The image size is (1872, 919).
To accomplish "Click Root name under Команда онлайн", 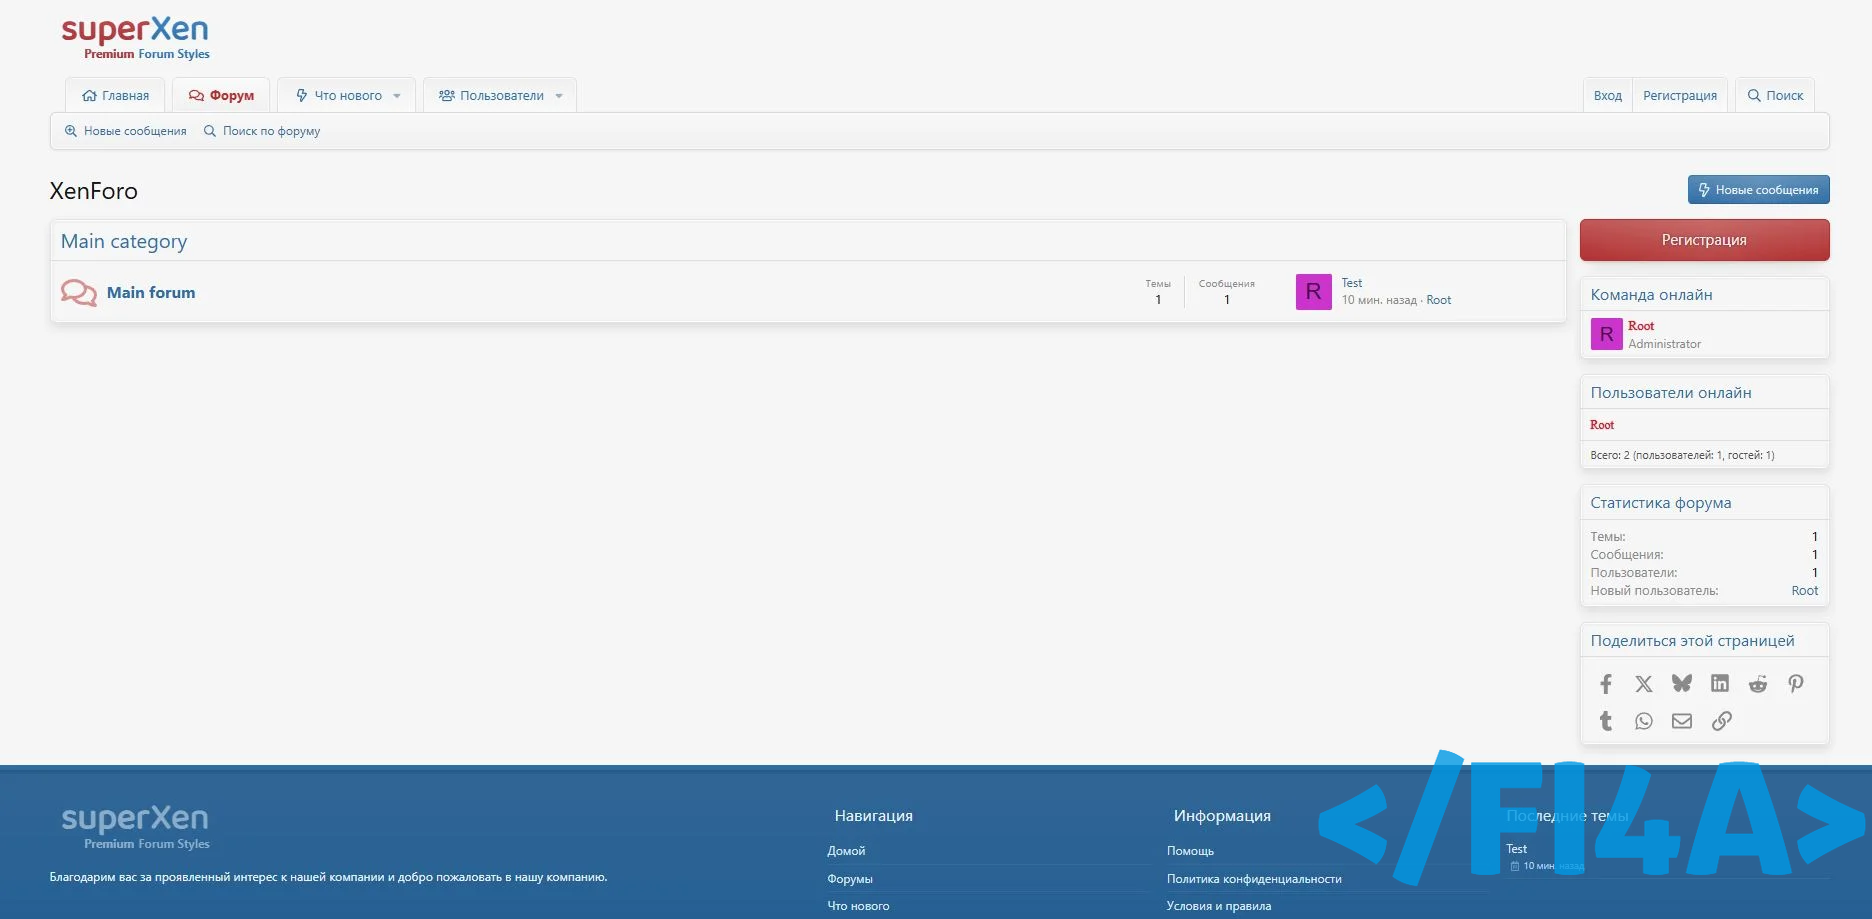I will [1641, 326].
